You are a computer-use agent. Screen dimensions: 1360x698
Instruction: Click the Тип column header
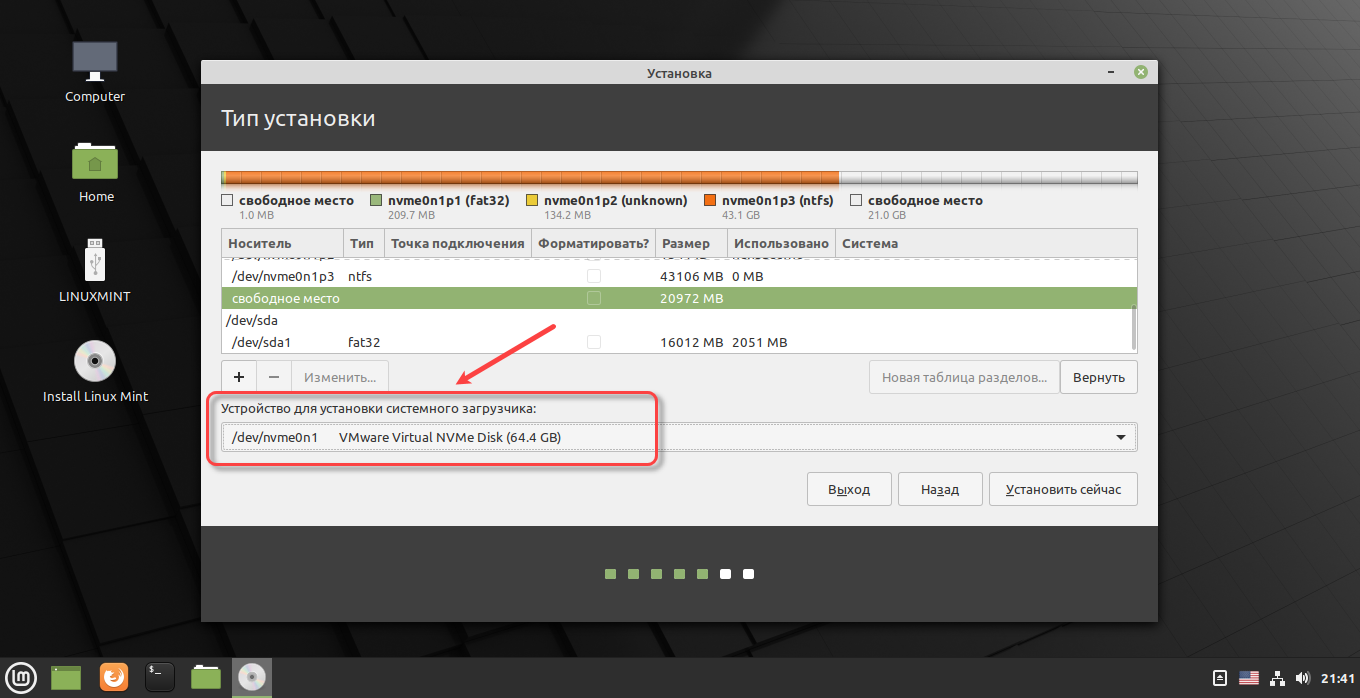pyautogui.click(x=362, y=243)
